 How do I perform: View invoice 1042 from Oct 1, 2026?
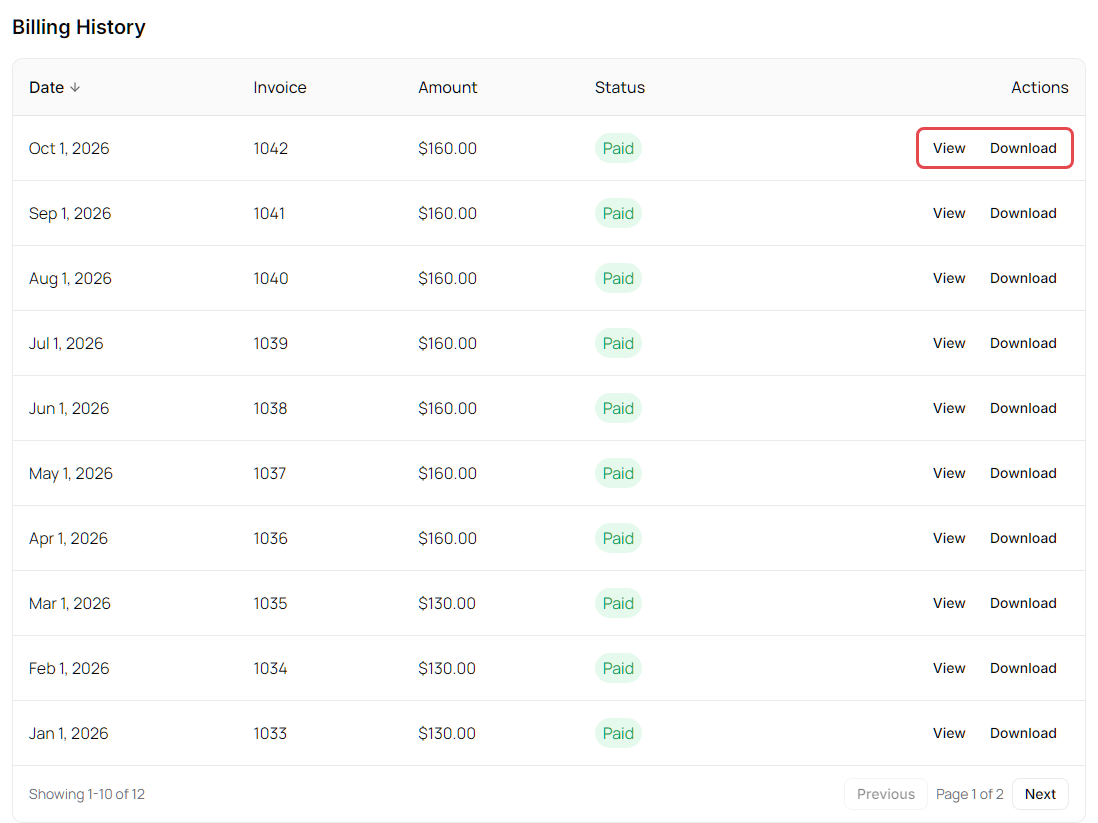point(949,148)
